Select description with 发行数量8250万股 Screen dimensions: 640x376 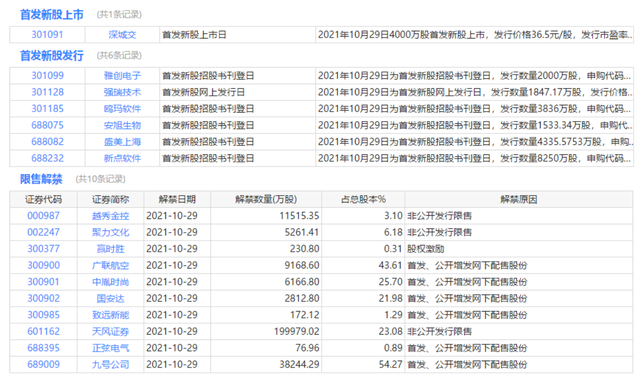point(475,158)
